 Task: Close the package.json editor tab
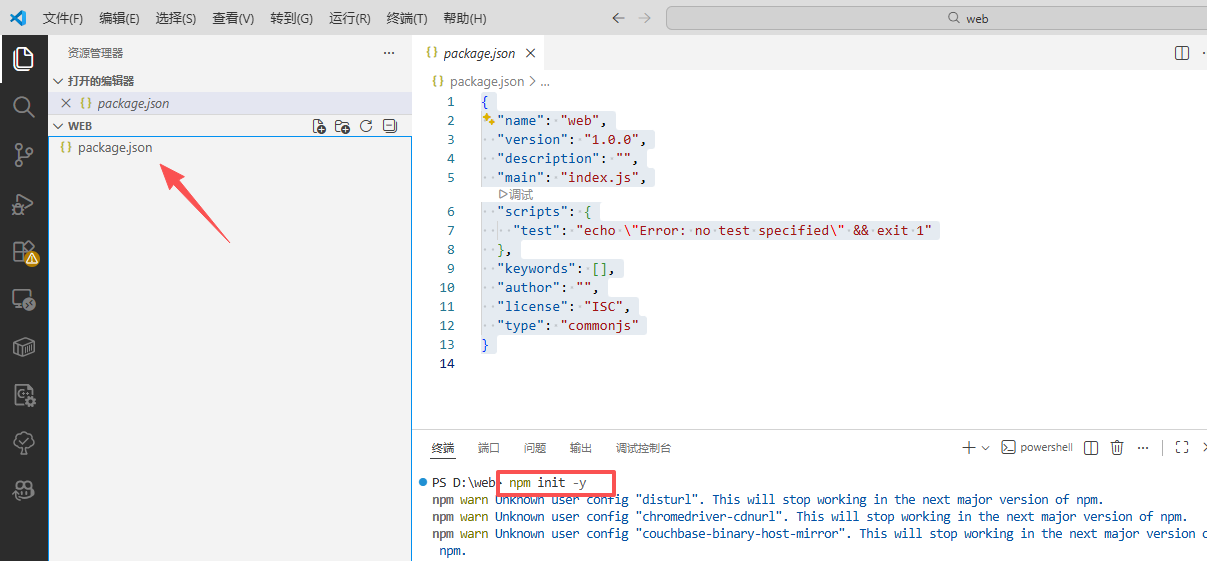pos(531,54)
